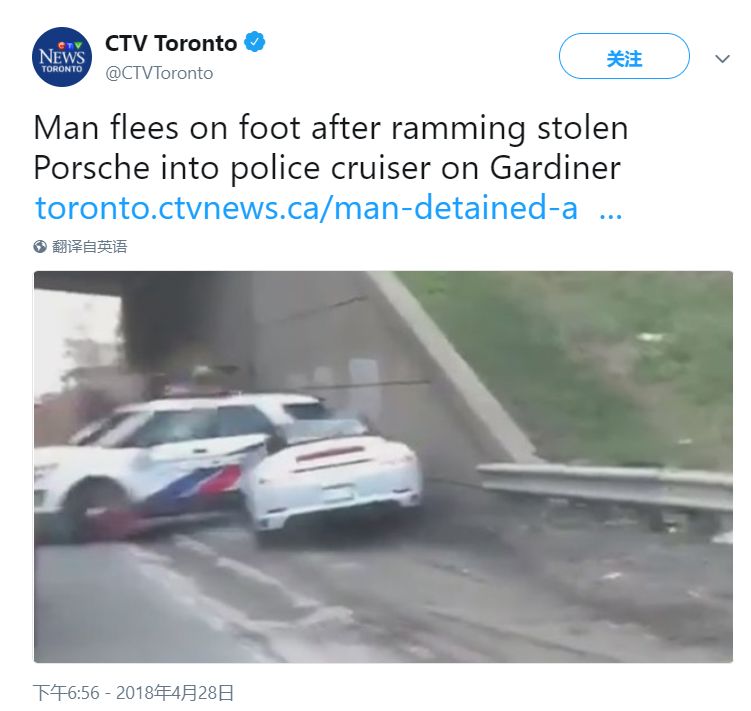Click the 翻译自英语 translation label
The height and width of the screenshot is (711, 751).
click(90, 247)
